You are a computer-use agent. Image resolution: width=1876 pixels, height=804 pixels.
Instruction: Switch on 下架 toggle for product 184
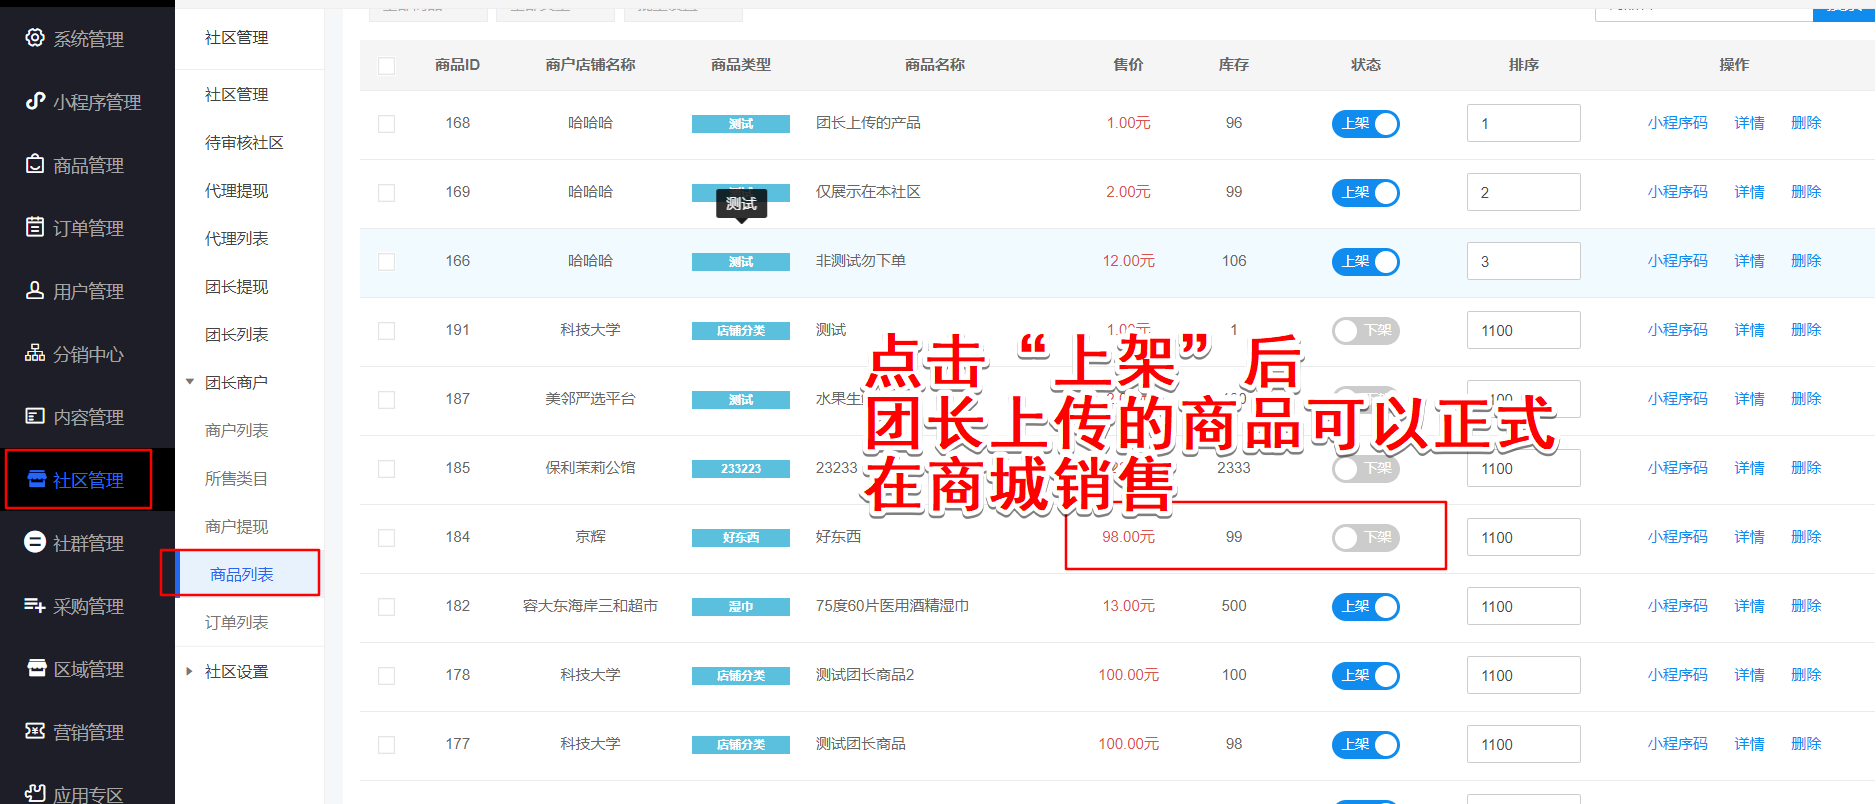[x=1366, y=538]
